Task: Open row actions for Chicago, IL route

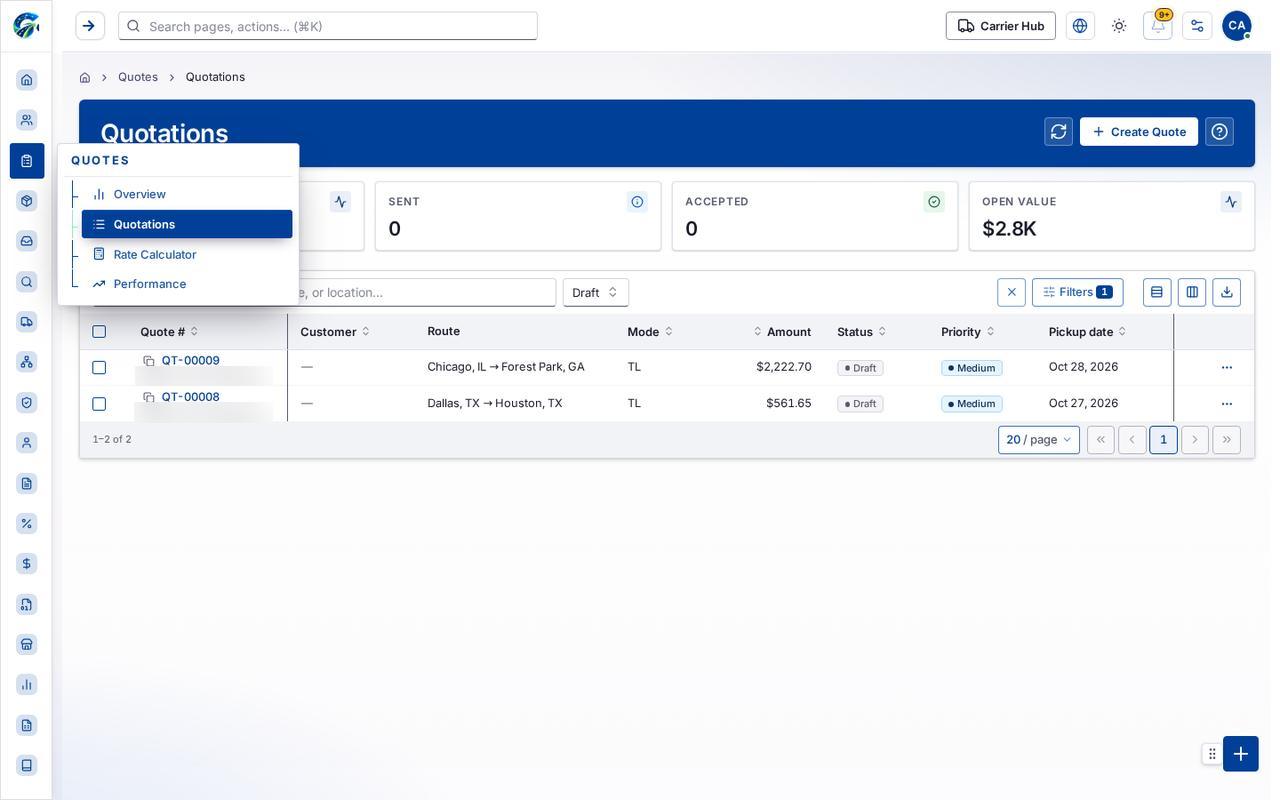Action: (x=1227, y=368)
